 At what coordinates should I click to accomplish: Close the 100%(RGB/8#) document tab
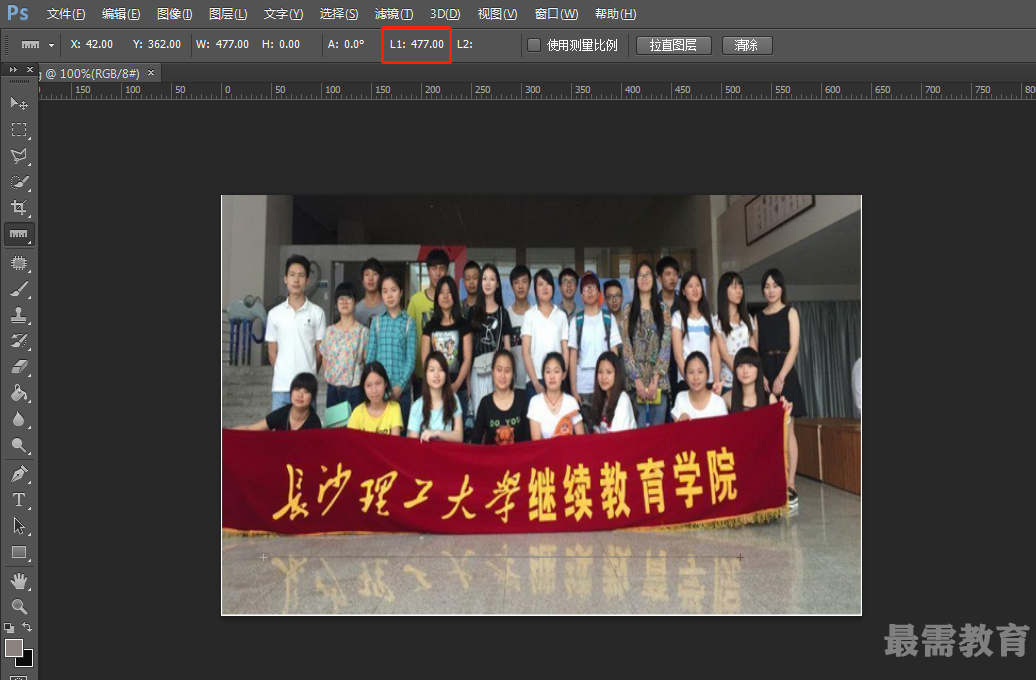point(151,73)
